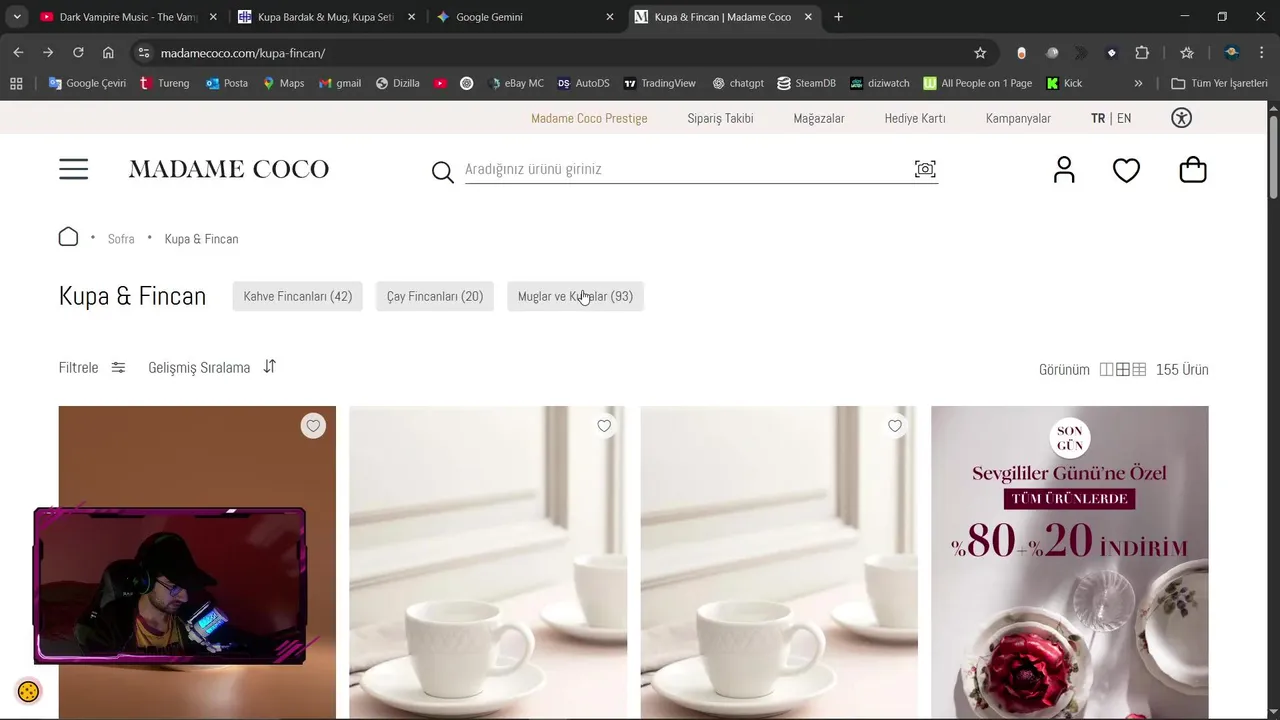
Task: Open the Chrome profile avatar
Action: (x=1232, y=53)
